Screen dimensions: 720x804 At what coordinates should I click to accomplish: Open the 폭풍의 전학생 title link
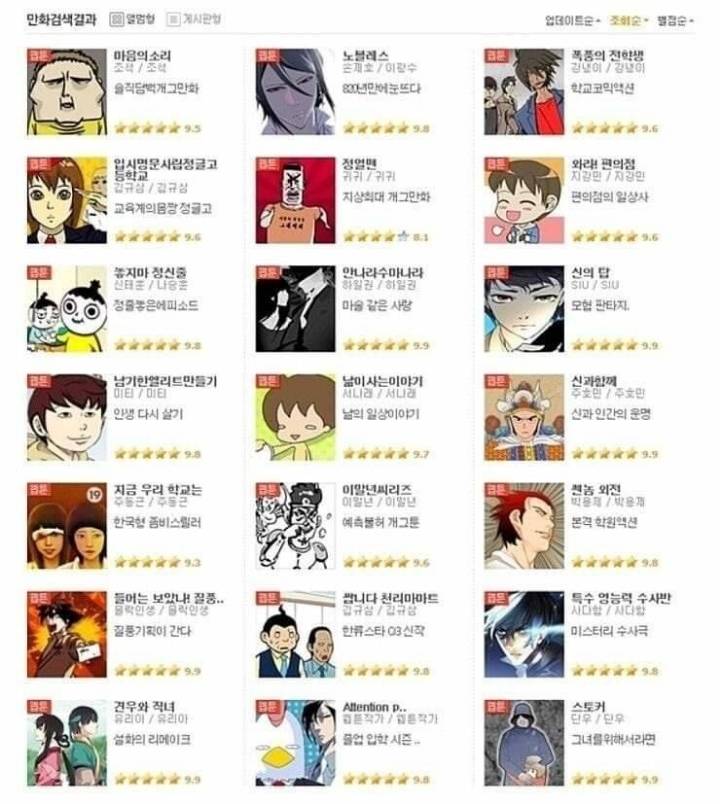(607, 55)
